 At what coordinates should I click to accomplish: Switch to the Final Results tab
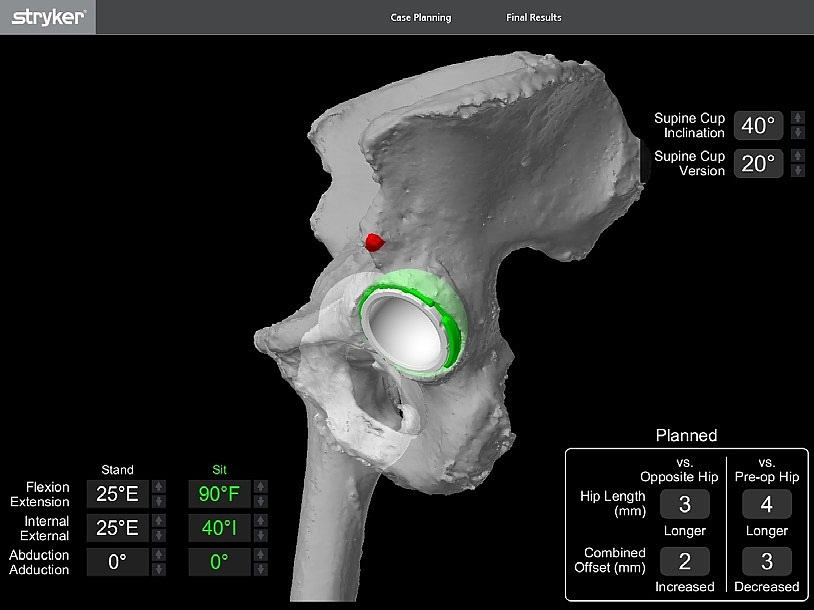coord(533,18)
